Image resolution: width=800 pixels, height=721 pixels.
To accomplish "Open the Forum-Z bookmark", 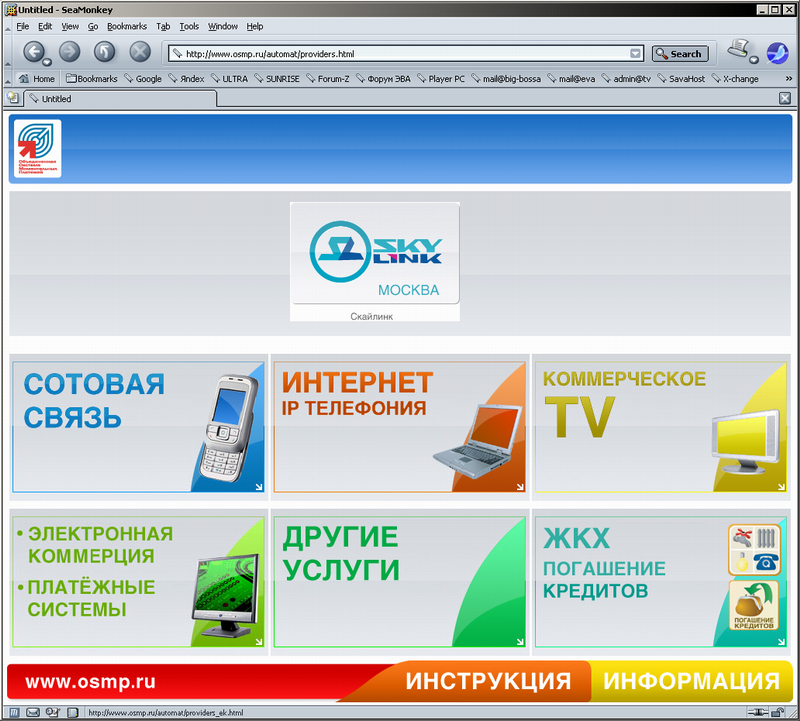I will [328, 79].
